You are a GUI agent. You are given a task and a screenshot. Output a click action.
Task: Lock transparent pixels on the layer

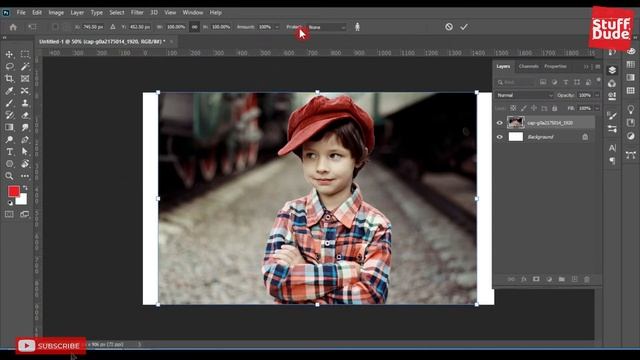[513, 108]
